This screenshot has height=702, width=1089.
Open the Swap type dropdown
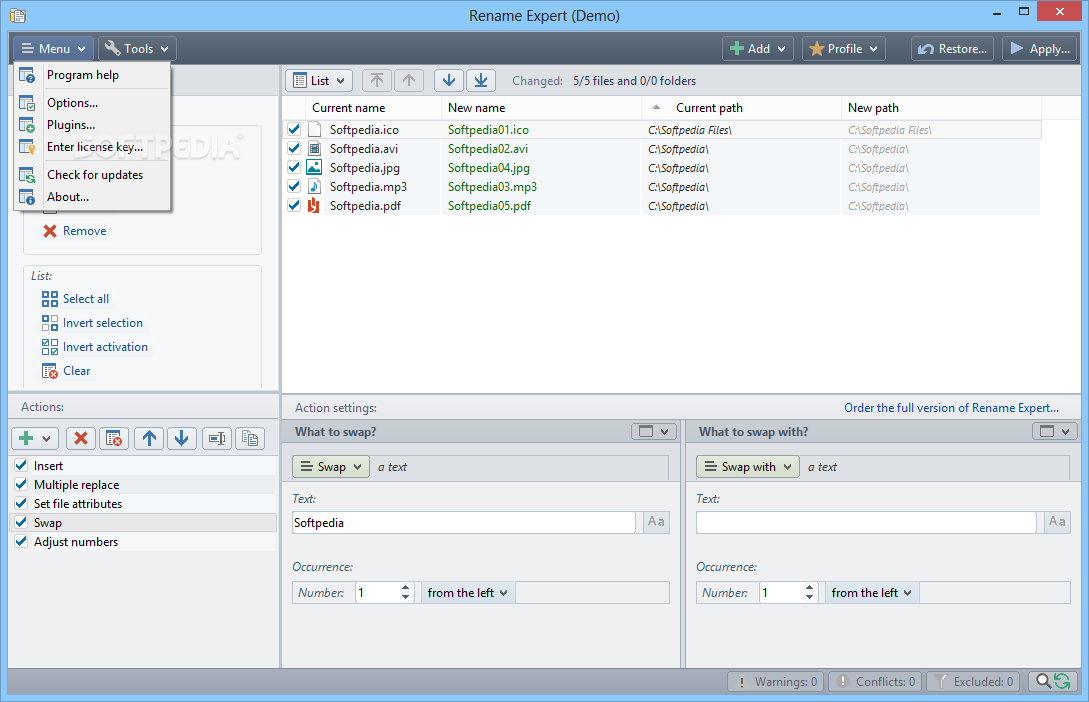(331, 467)
